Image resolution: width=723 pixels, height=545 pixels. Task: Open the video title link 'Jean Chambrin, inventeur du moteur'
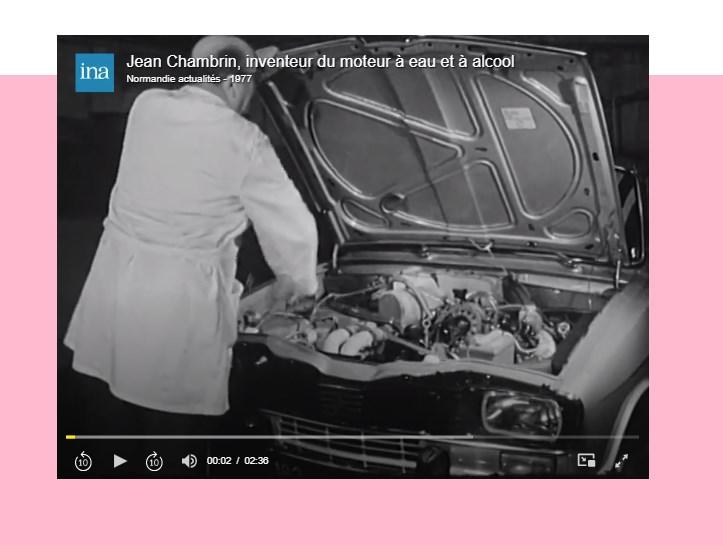tap(320, 61)
